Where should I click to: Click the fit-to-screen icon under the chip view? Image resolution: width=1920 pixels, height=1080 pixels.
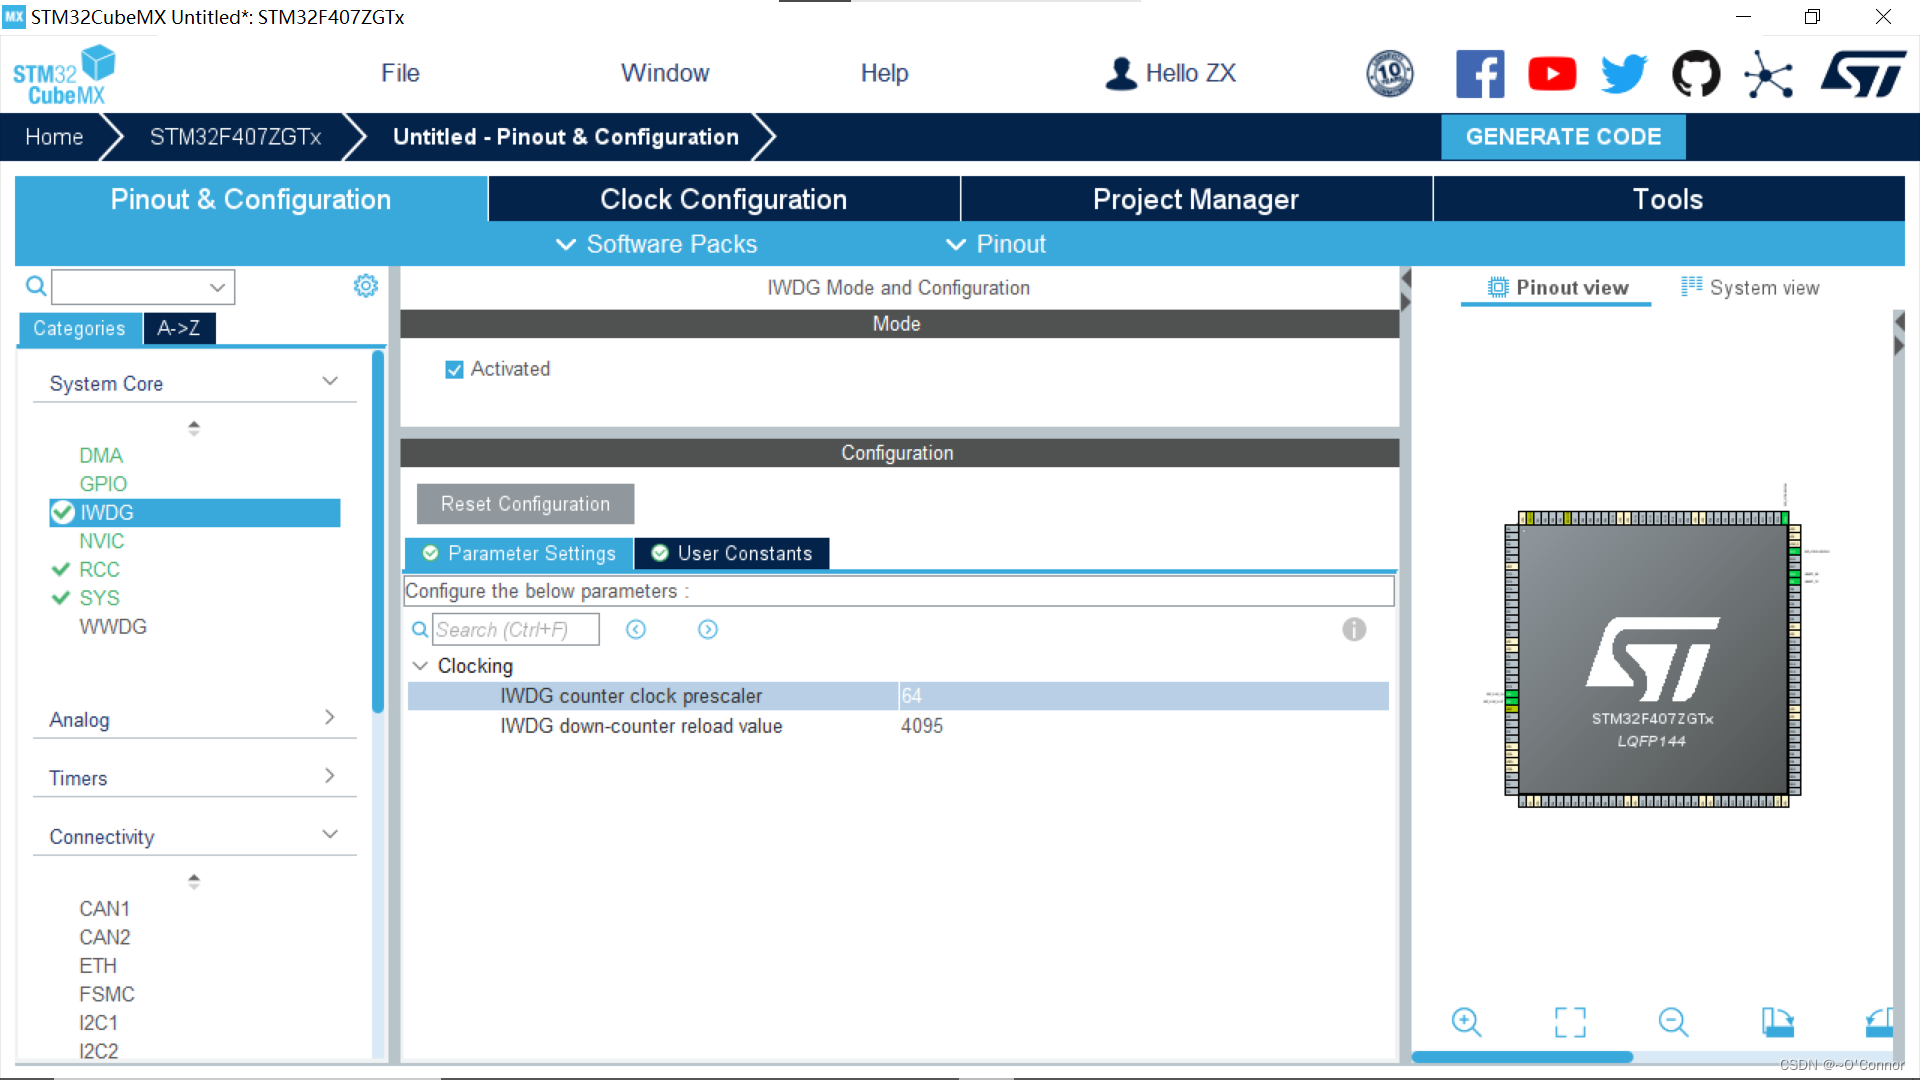tap(1570, 1021)
